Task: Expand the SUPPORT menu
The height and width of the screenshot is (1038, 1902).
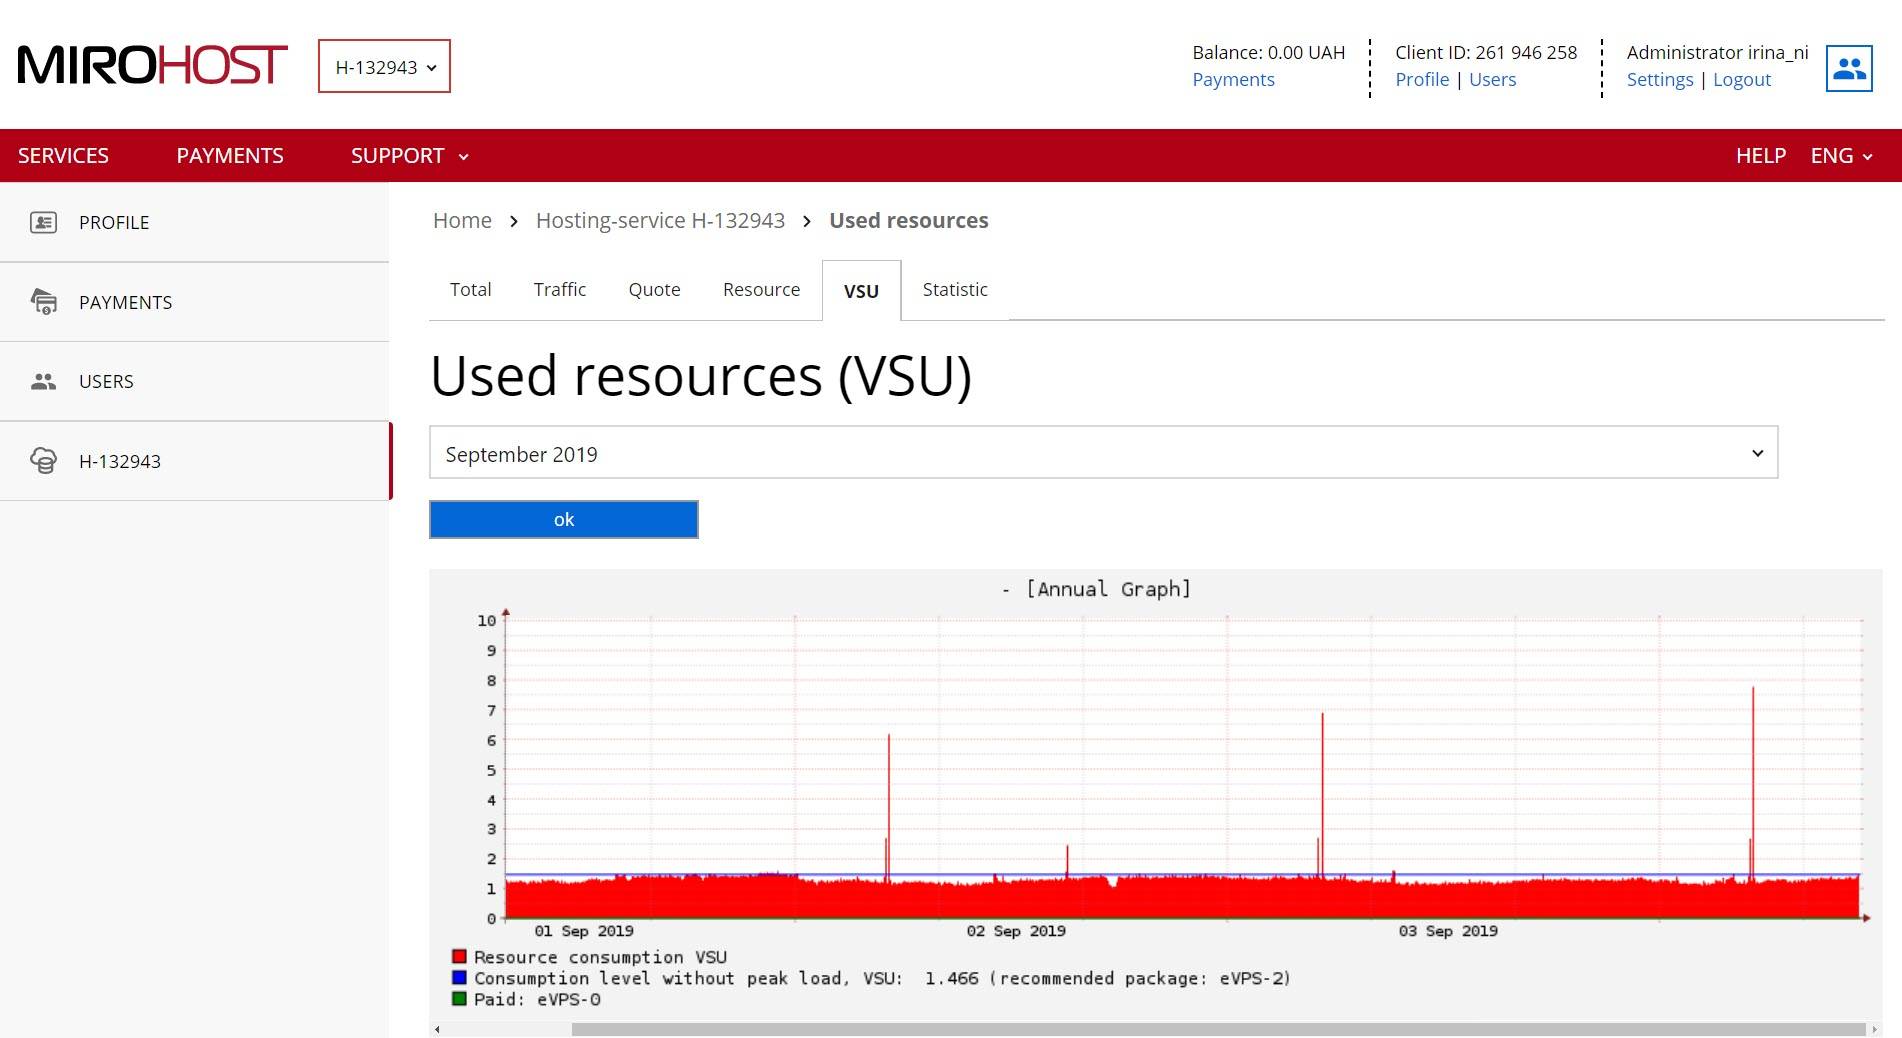Action: (409, 156)
